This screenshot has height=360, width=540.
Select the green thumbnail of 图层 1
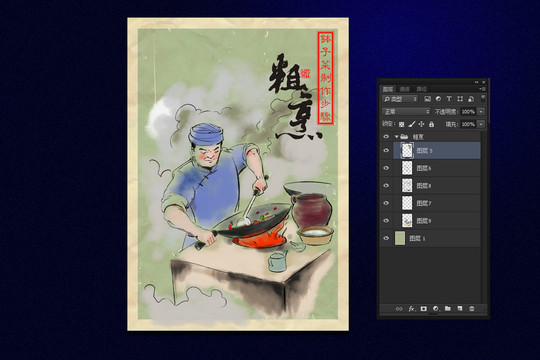coord(400,238)
